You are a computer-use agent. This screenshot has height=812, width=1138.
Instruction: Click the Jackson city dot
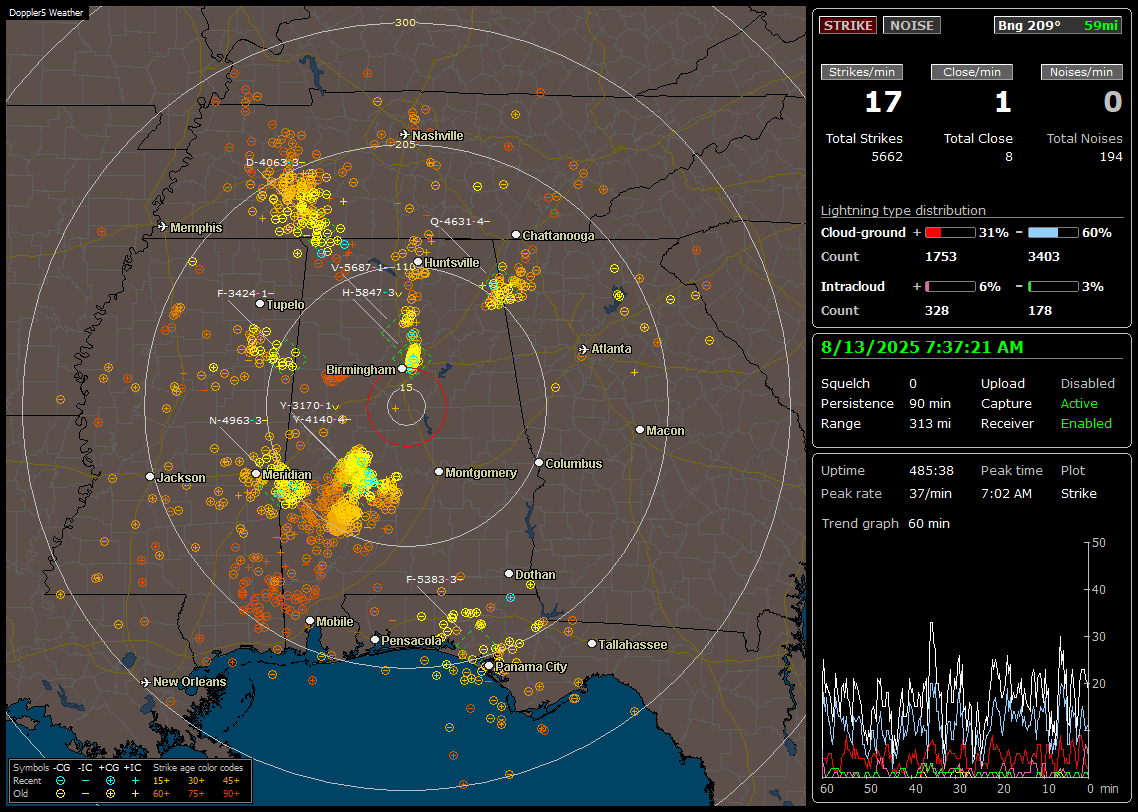[x=150, y=477]
